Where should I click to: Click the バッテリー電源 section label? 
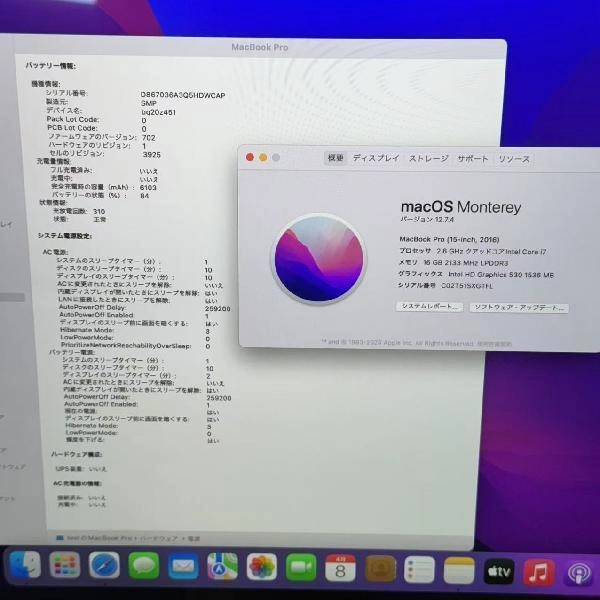click(x=72, y=352)
